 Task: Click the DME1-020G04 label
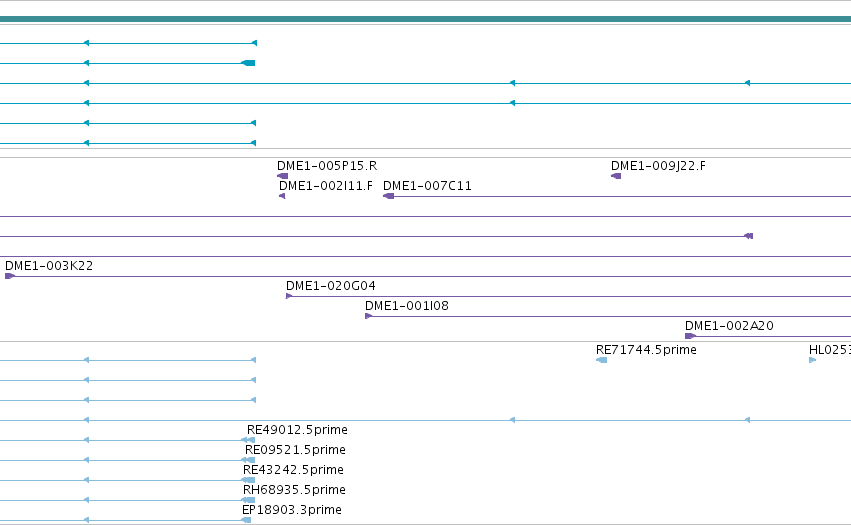pyautogui.click(x=331, y=286)
